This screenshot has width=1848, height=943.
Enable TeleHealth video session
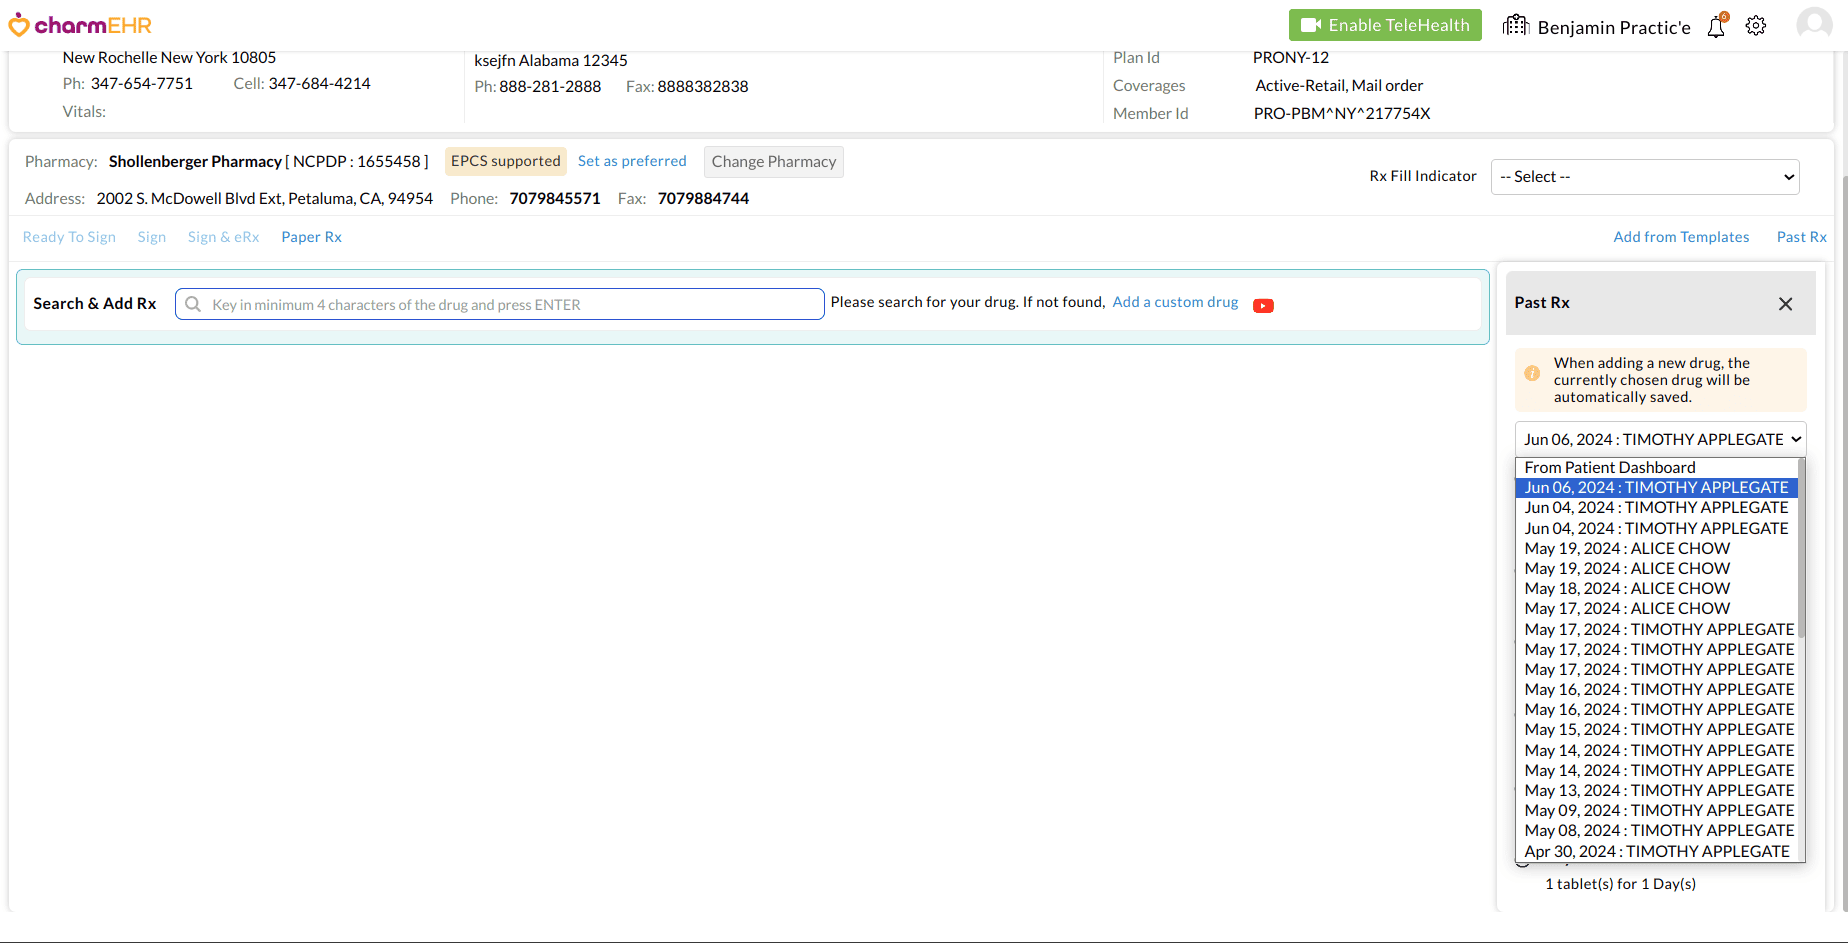[x=1385, y=25]
